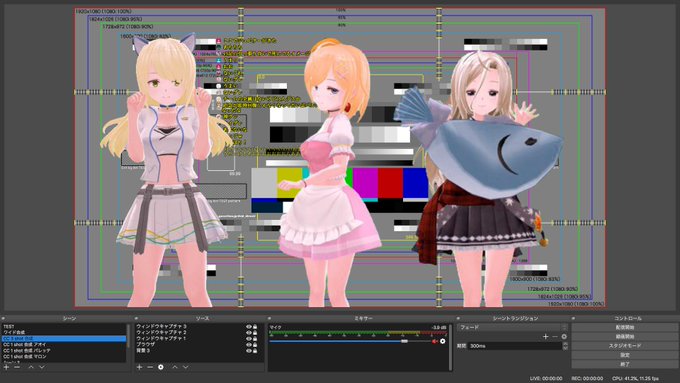
Task: Move selected scene down with arrow
Action: (x=42, y=367)
